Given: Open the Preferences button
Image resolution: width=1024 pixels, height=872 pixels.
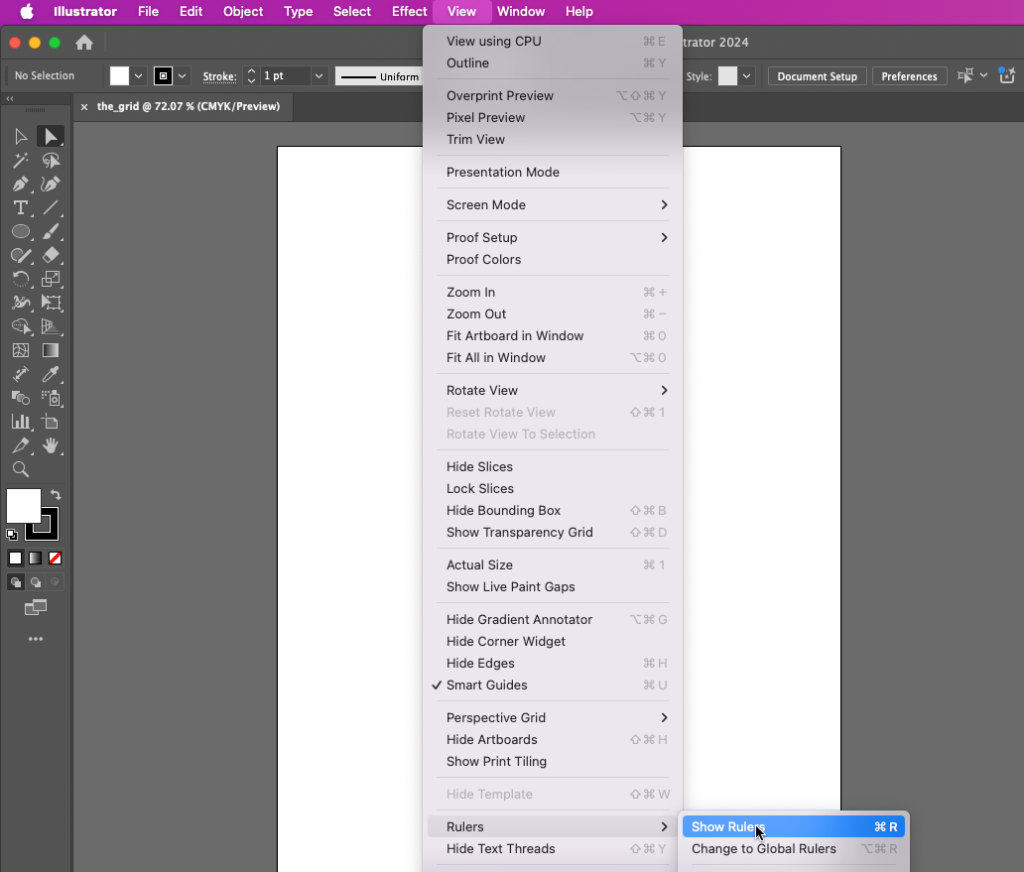Looking at the screenshot, I should coord(909,76).
